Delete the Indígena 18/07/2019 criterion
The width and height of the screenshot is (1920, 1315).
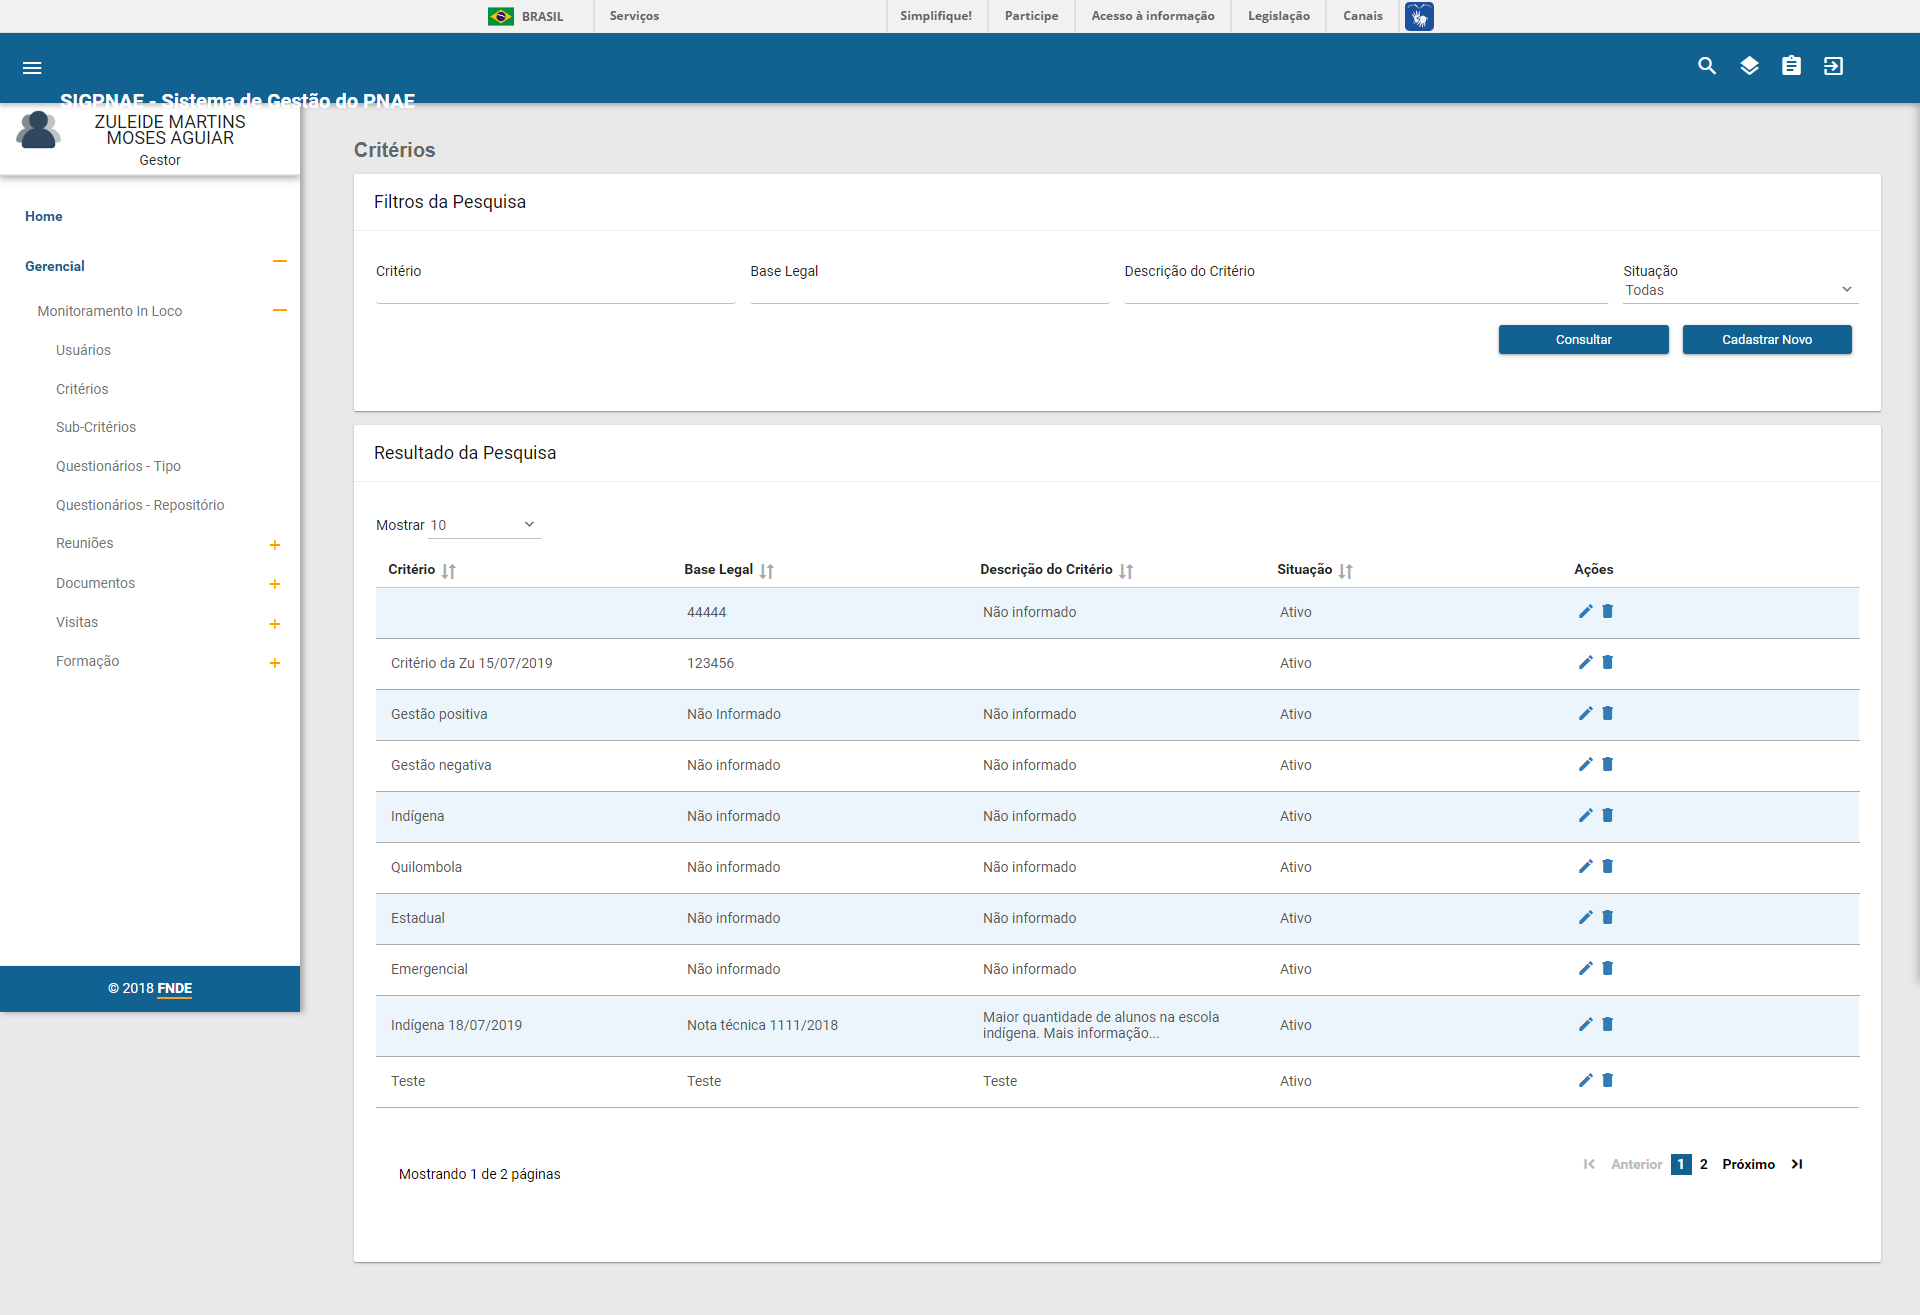point(1608,1024)
